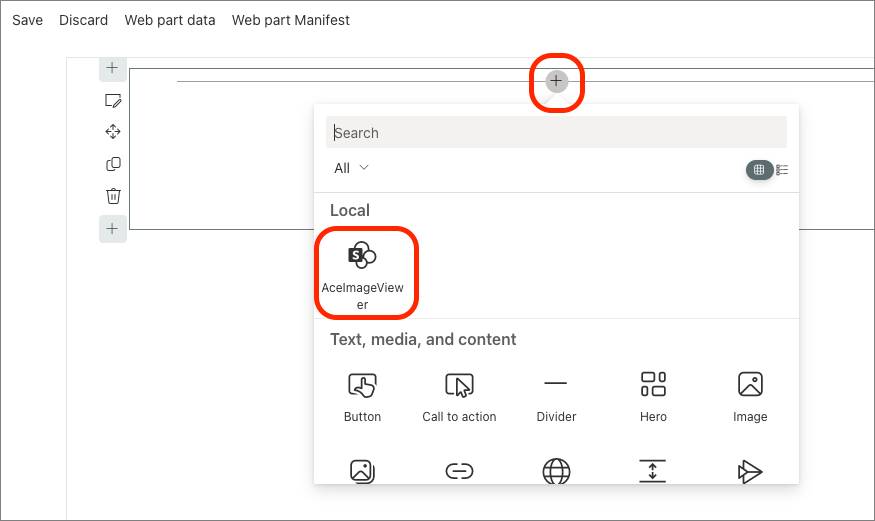Screen dimensions: 875x521
Task: Select the move section icon
Action: click(x=113, y=132)
